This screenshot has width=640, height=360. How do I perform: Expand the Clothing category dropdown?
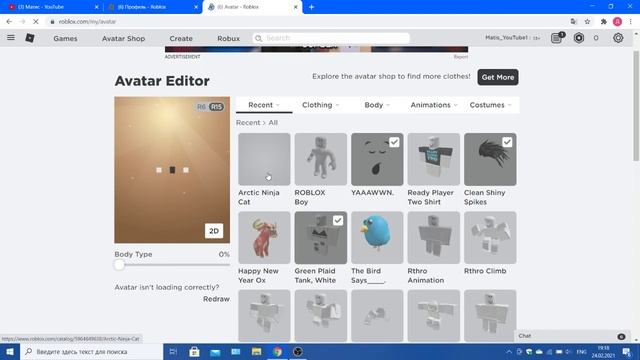[x=320, y=105]
